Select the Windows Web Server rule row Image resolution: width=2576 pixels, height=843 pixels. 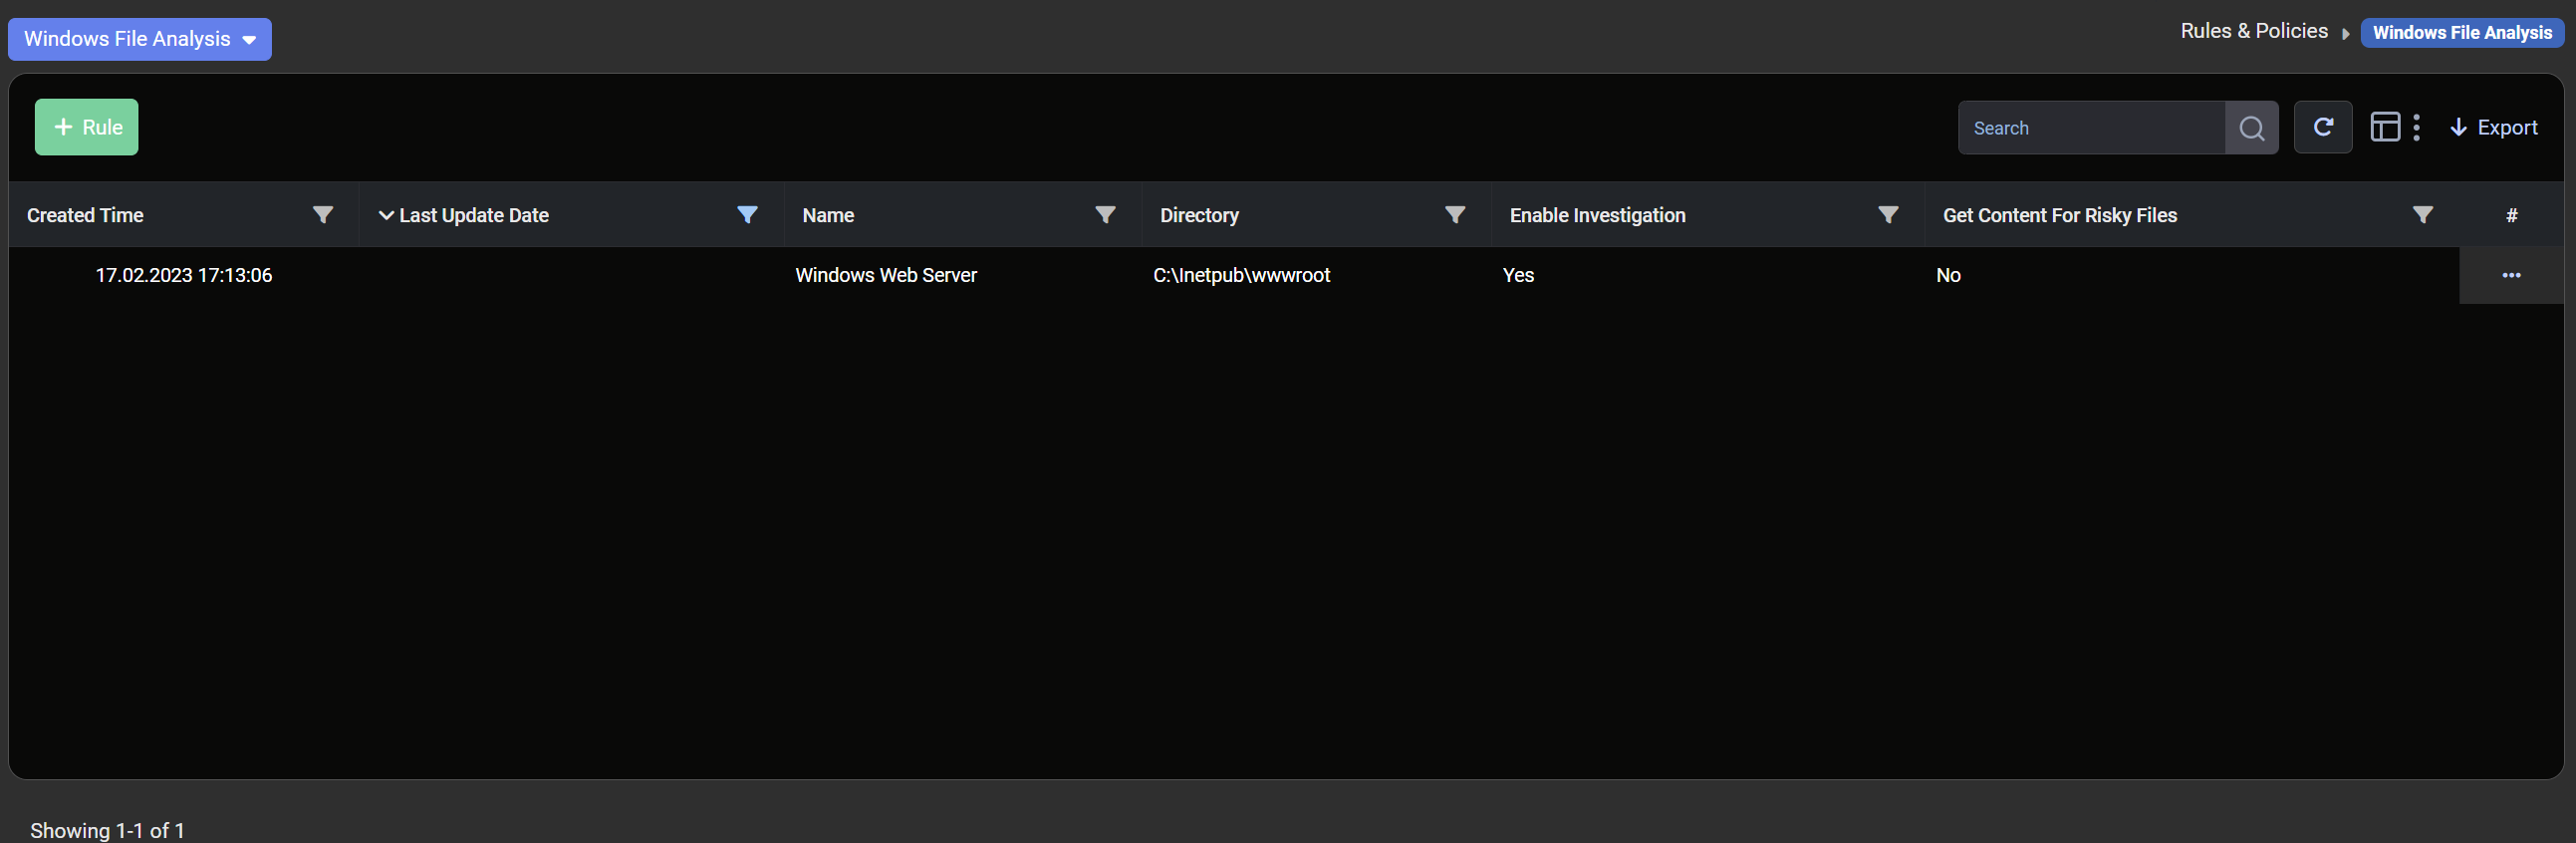click(x=885, y=275)
